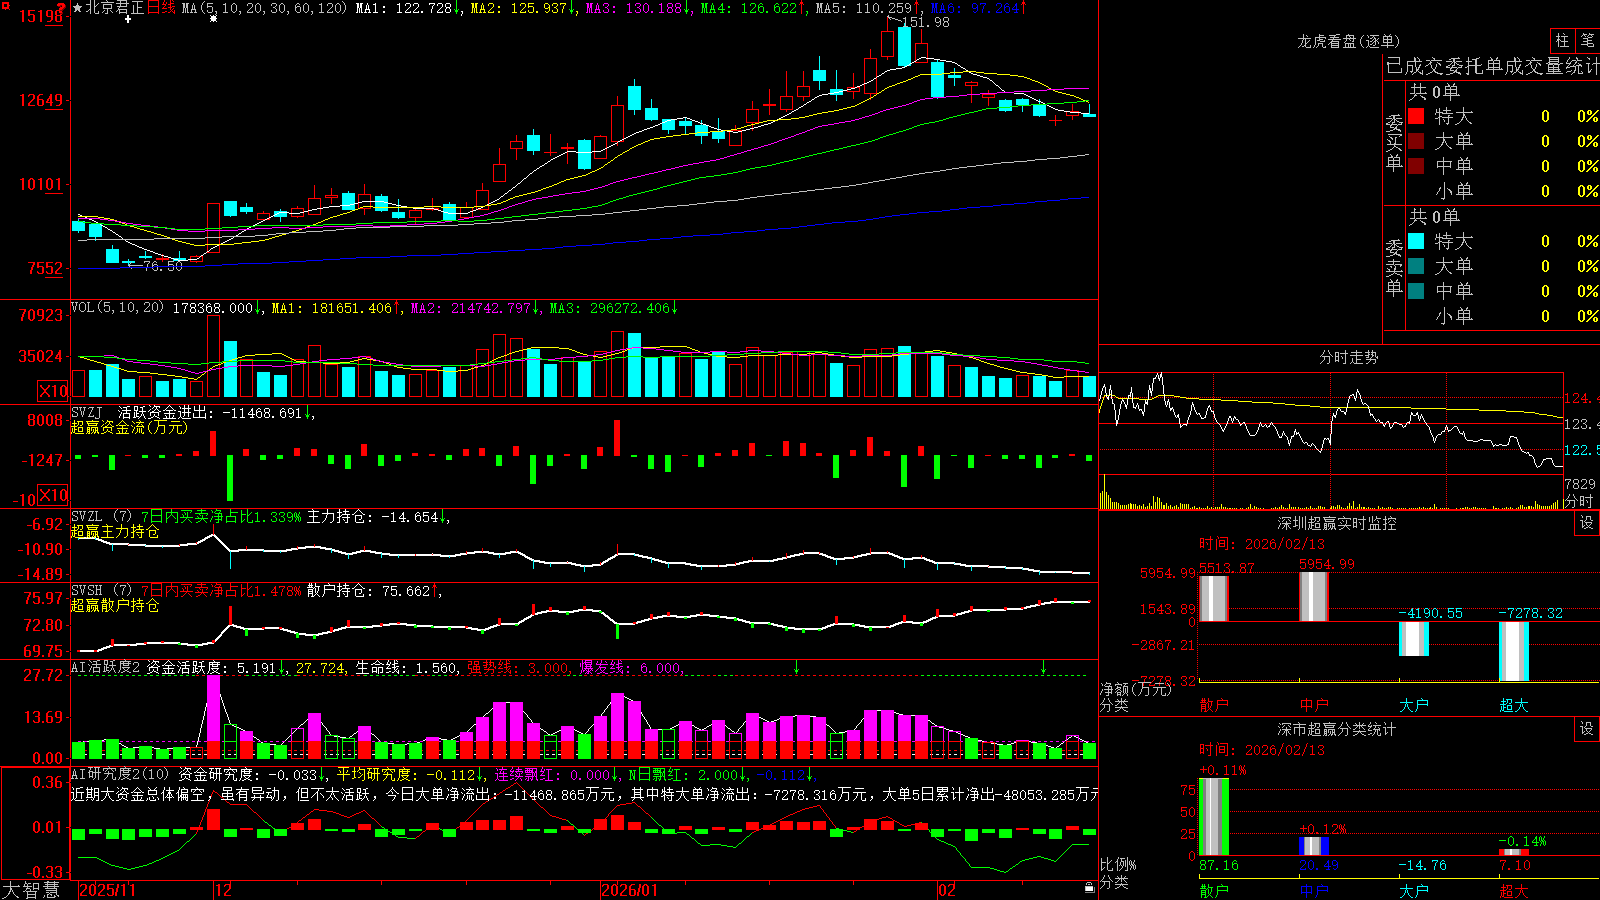
Task: Click the 强势线: 3.000 label
Action: coord(520,668)
